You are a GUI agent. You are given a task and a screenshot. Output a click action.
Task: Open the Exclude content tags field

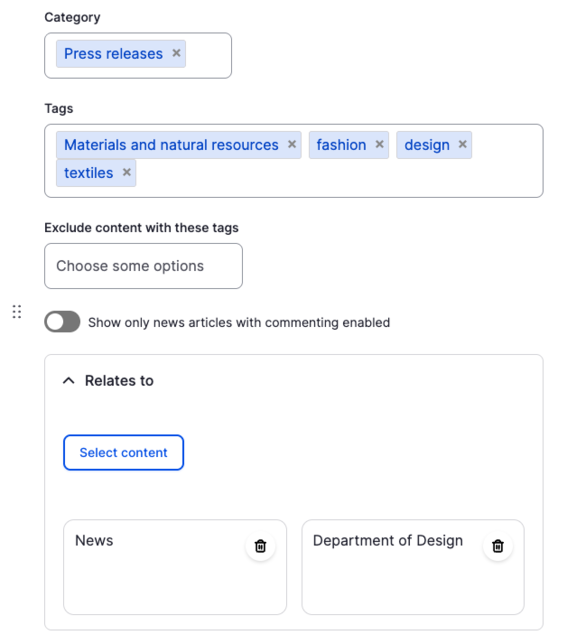click(143, 266)
